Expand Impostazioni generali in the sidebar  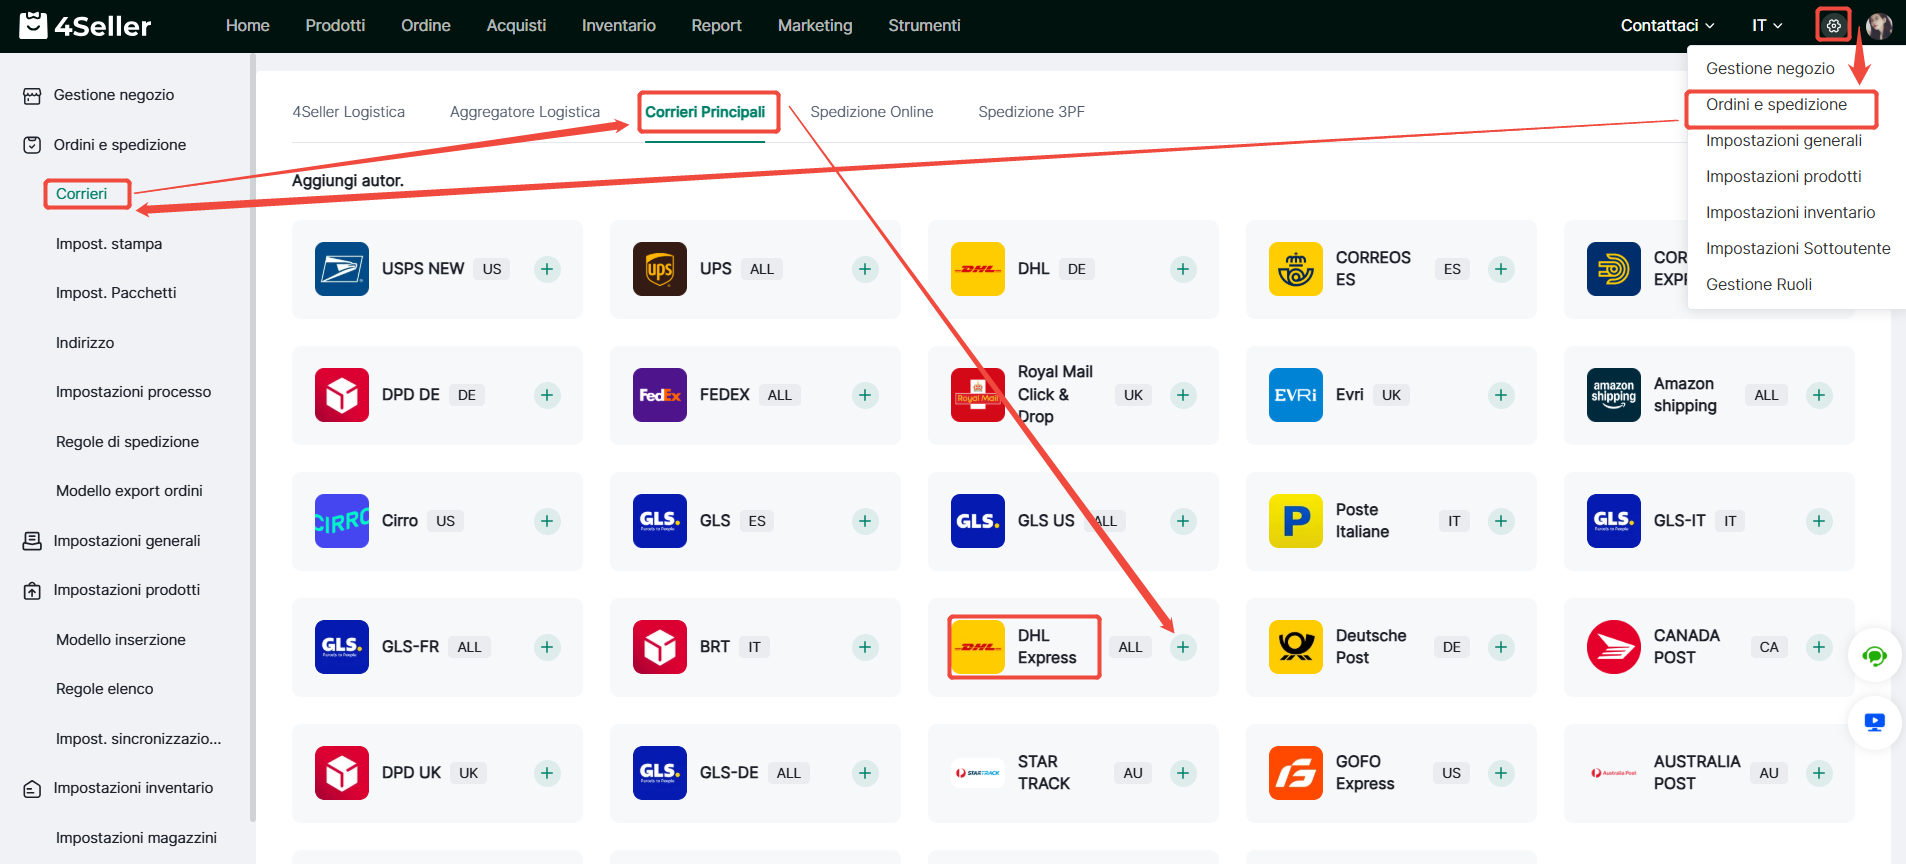(x=126, y=541)
